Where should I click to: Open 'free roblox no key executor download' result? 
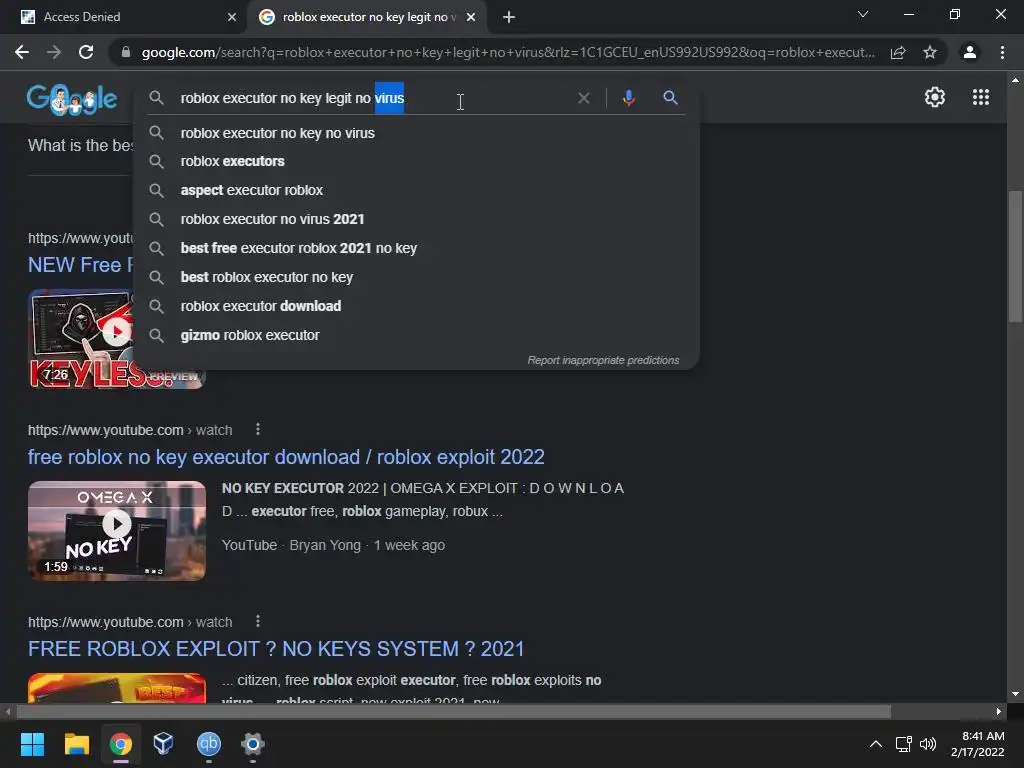click(286, 457)
